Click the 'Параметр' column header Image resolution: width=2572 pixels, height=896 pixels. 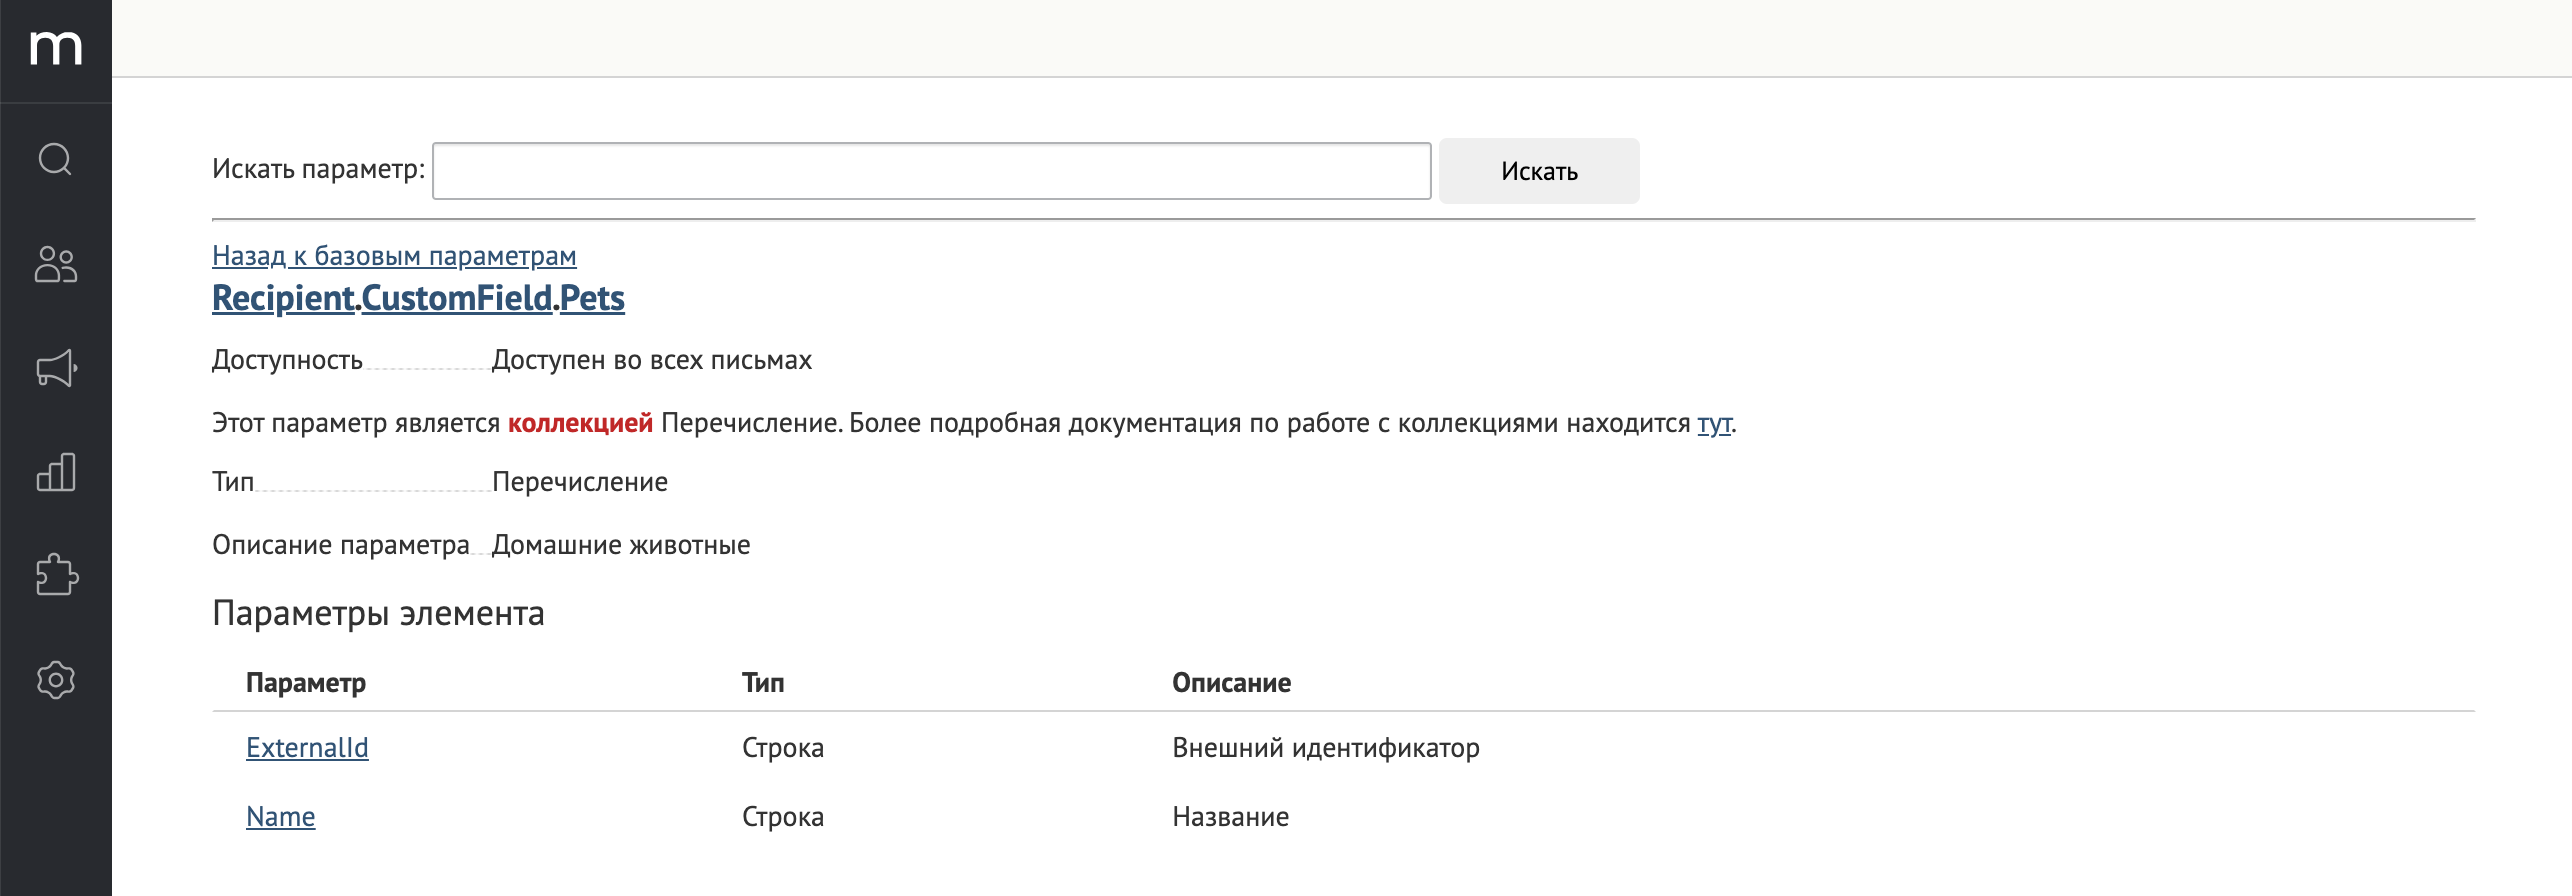point(306,683)
